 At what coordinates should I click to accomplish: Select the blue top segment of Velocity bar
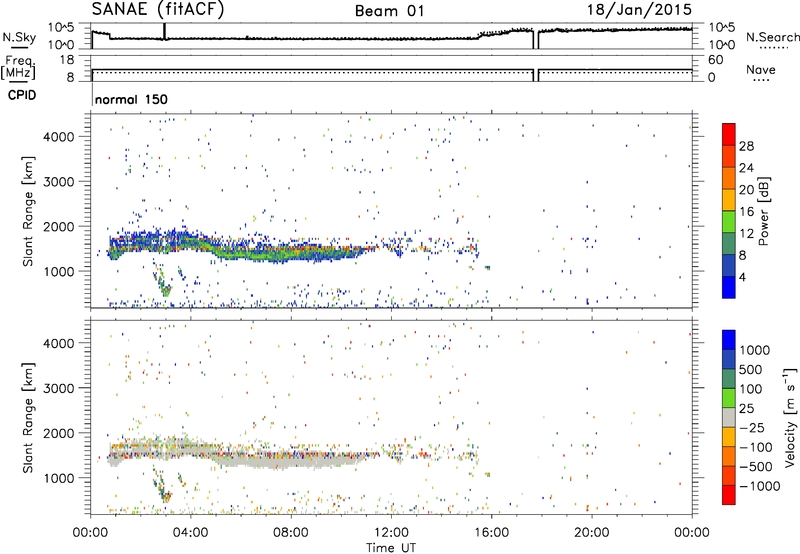coord(729,340)
